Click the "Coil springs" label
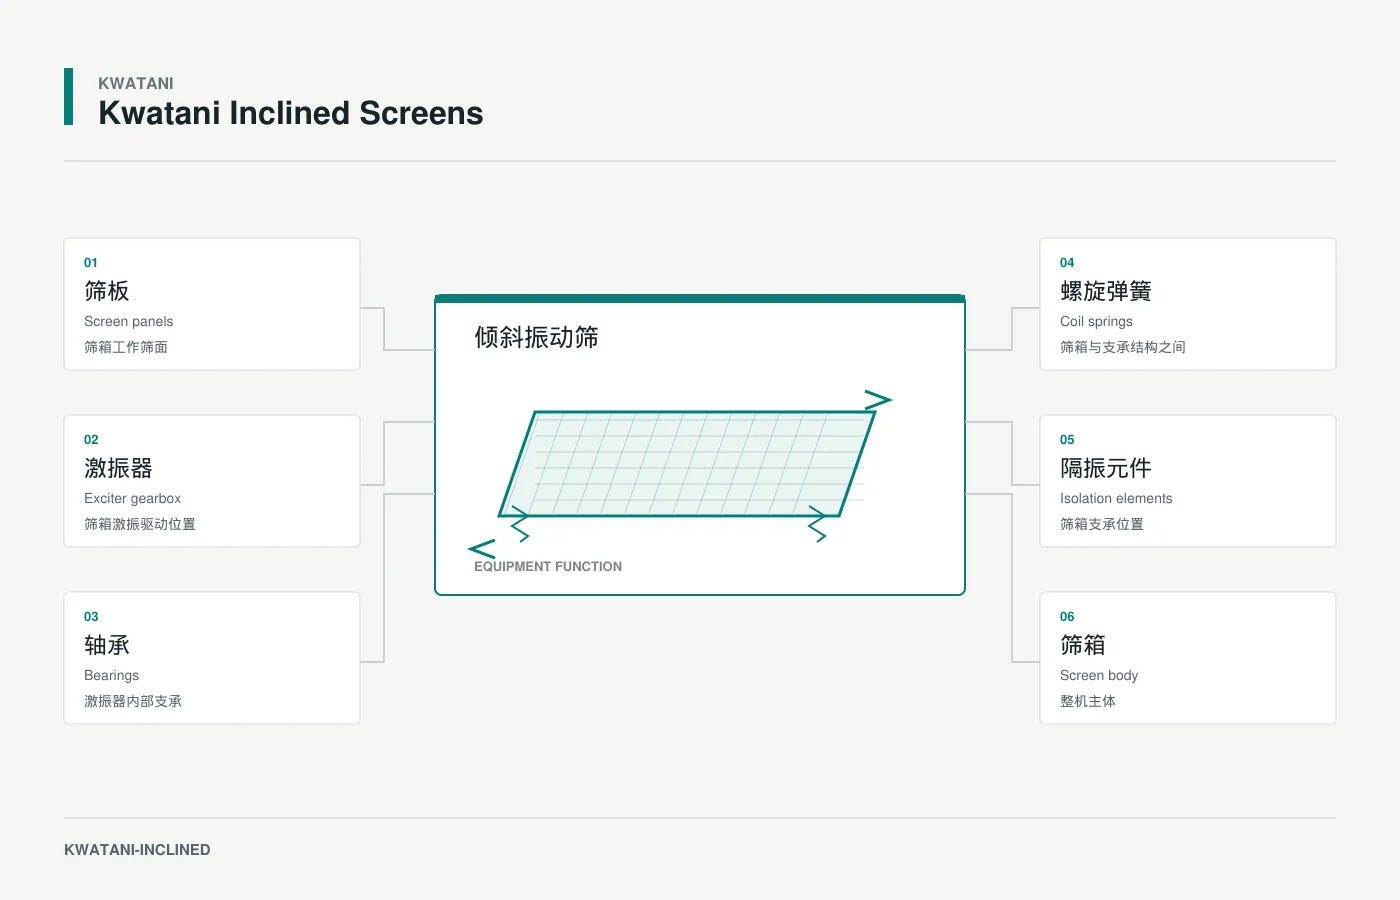Screen dimensions: 1400x900 [x=1097, y=321]
